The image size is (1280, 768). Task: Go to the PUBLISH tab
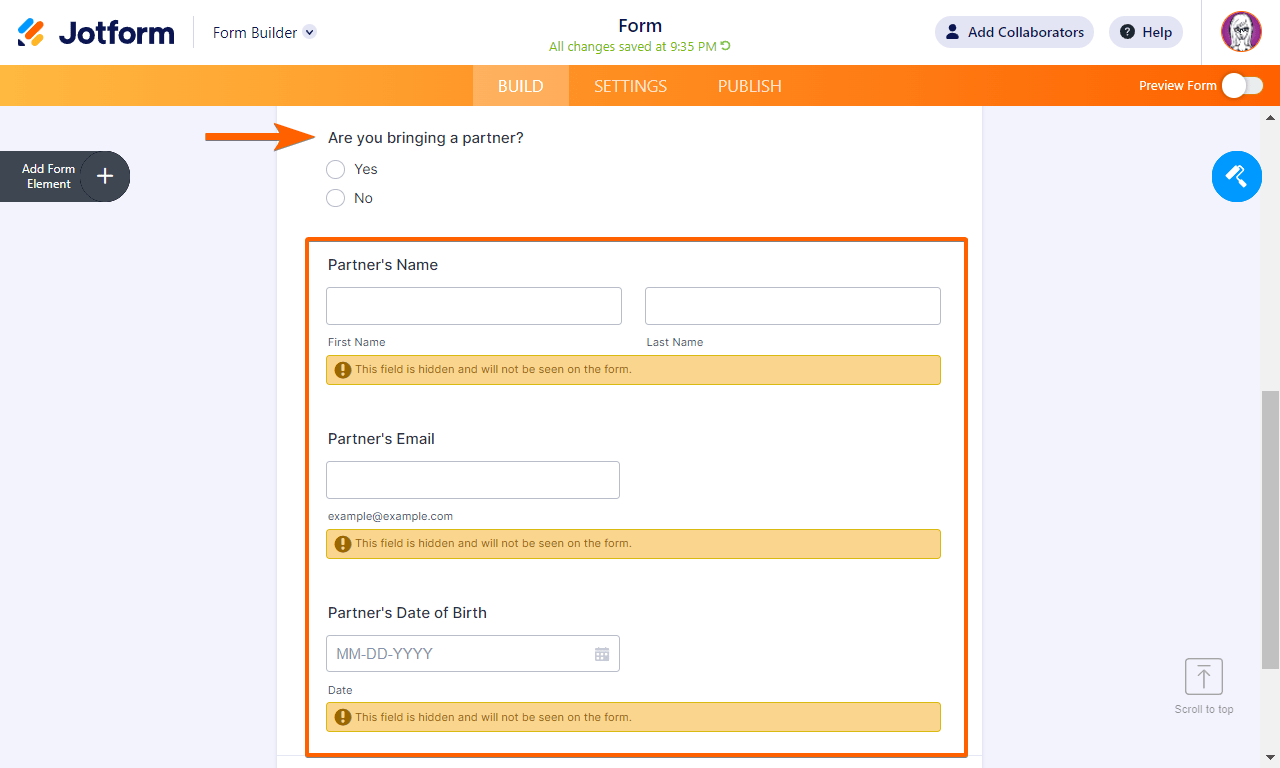(749, 86)
